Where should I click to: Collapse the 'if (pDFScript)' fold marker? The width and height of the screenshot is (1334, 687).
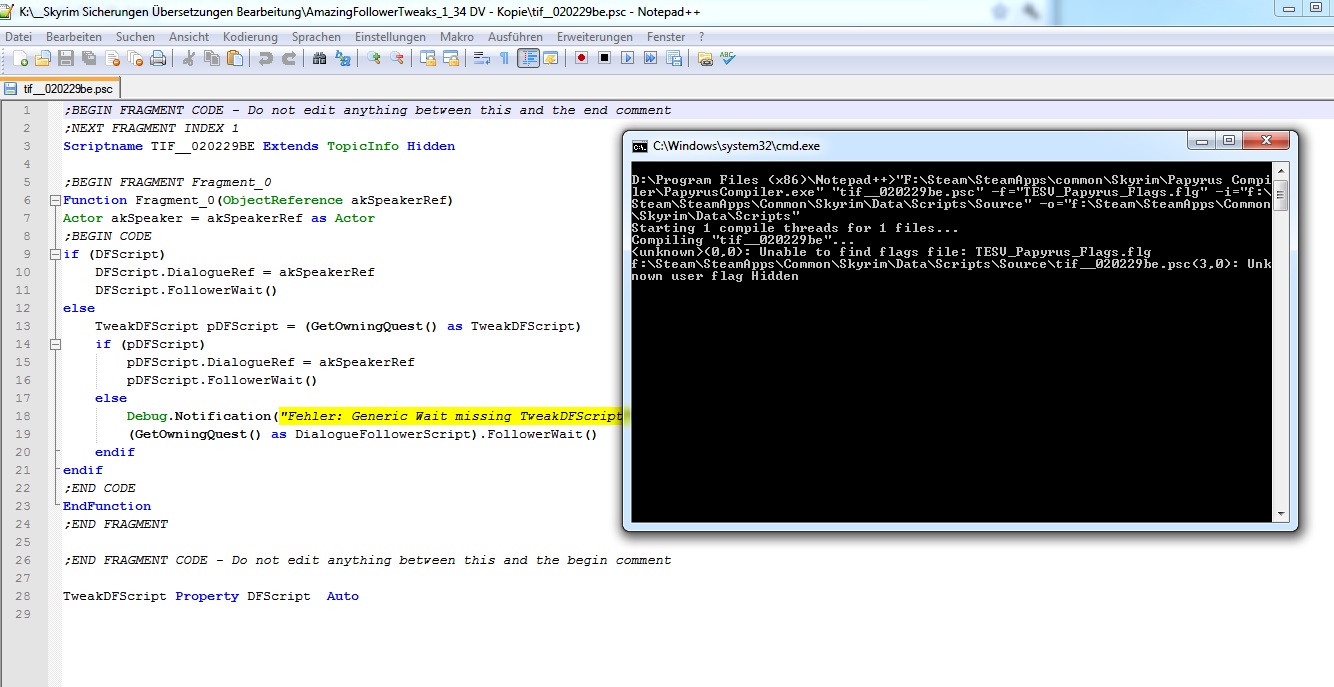coord(54,344)
